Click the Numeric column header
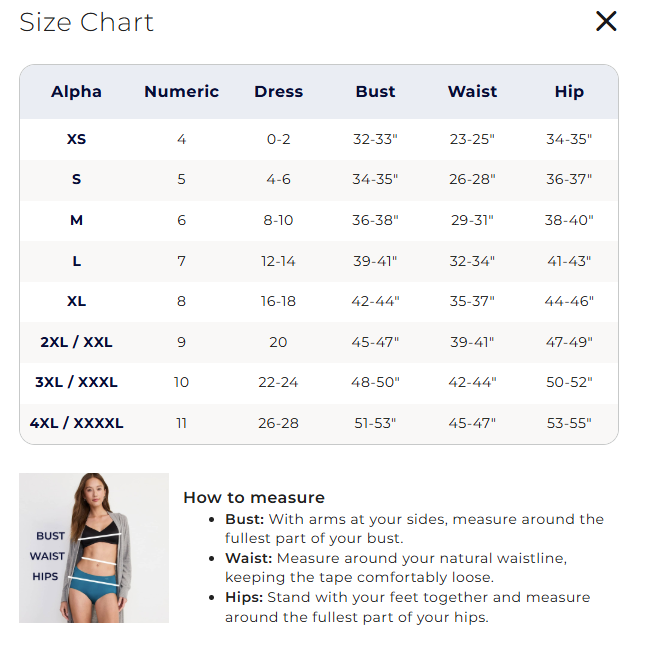This screenshot has width=645, height=646. pyautogui.click(x=181, y=92)
